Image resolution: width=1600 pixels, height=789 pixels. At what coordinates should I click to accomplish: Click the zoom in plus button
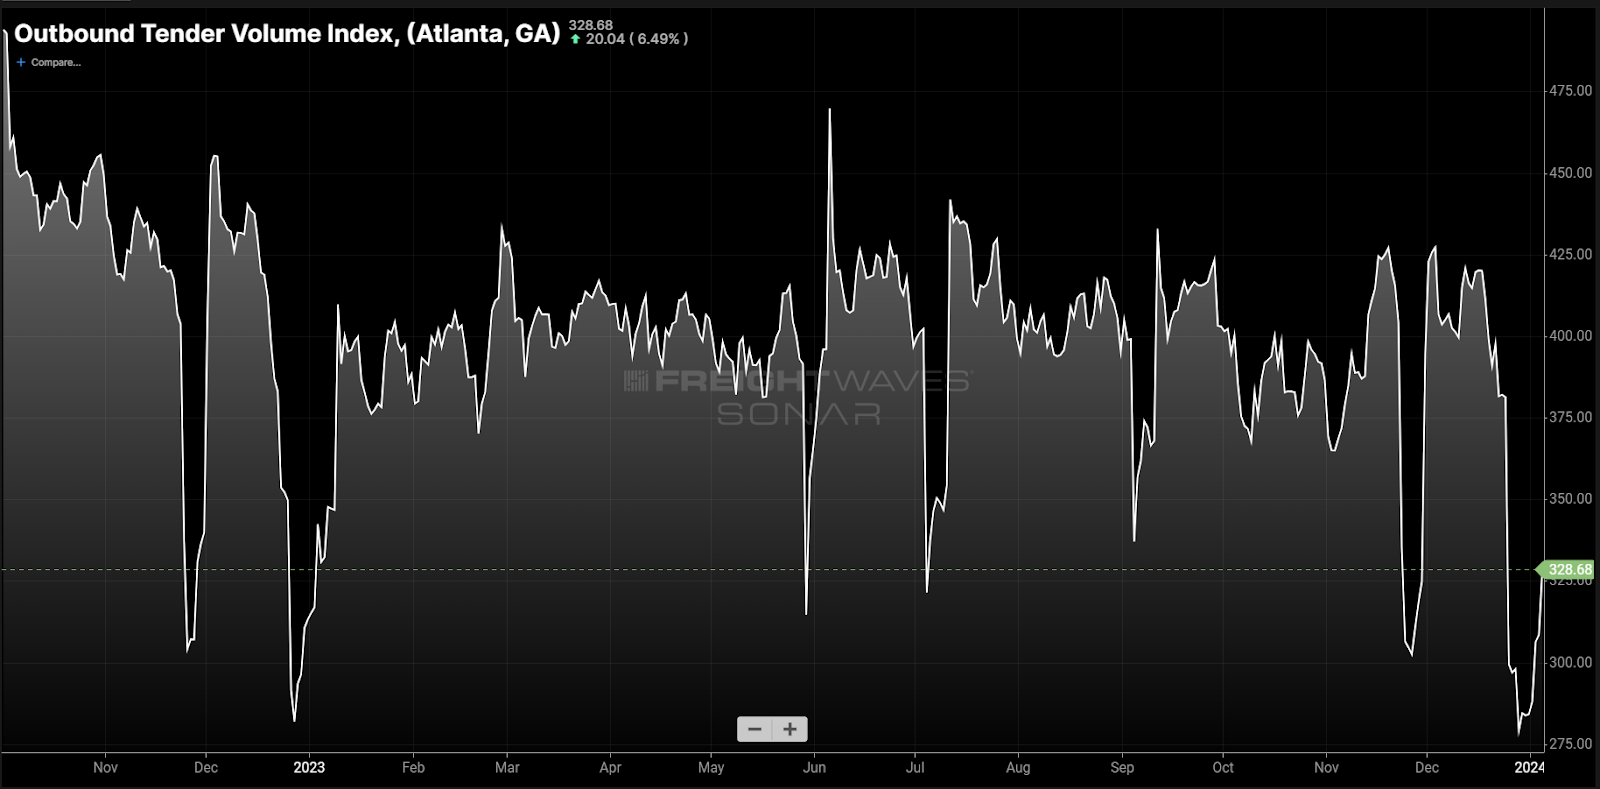[790, 729]
